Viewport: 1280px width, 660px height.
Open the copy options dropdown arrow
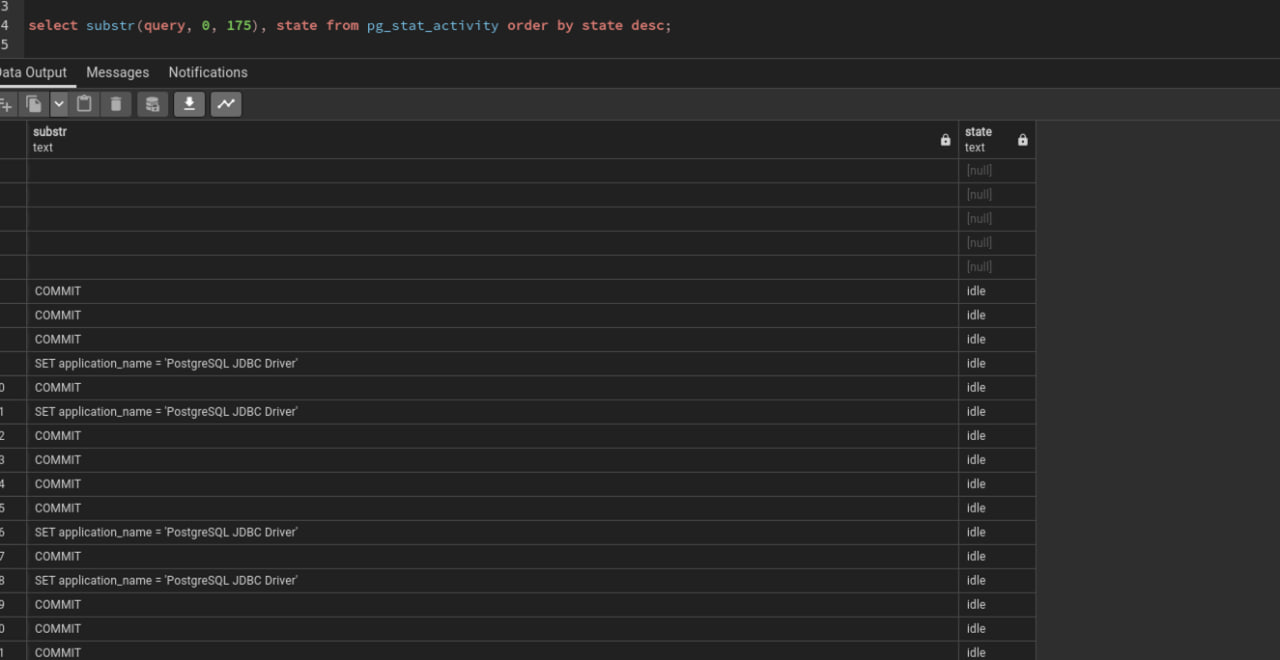pos(58,104)
